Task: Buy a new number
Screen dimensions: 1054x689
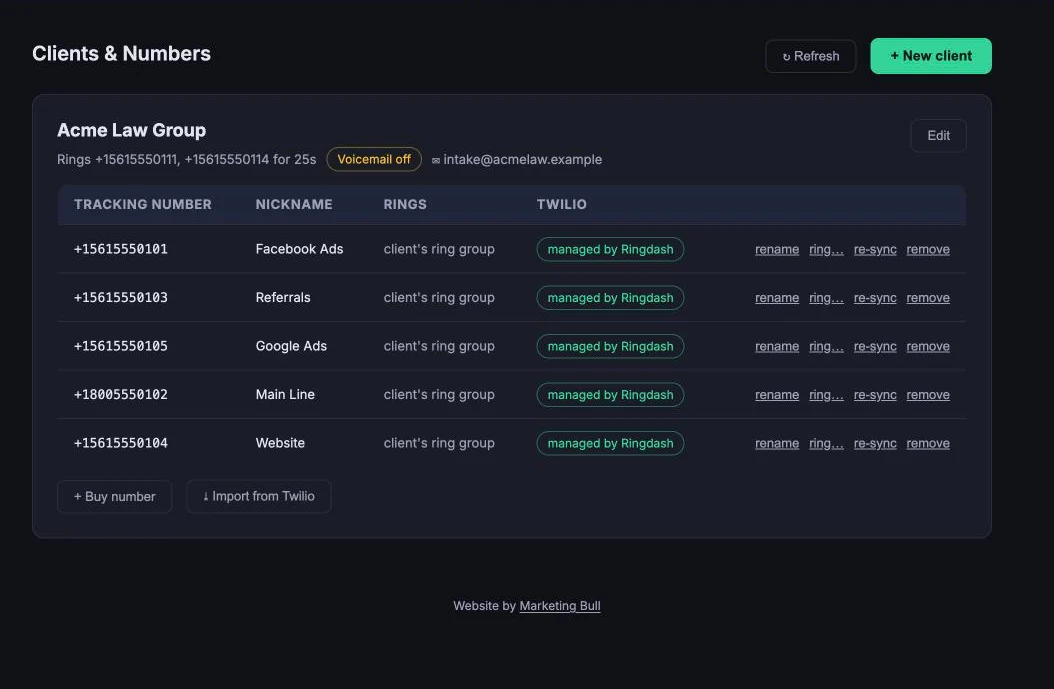Action: [114, 497]
